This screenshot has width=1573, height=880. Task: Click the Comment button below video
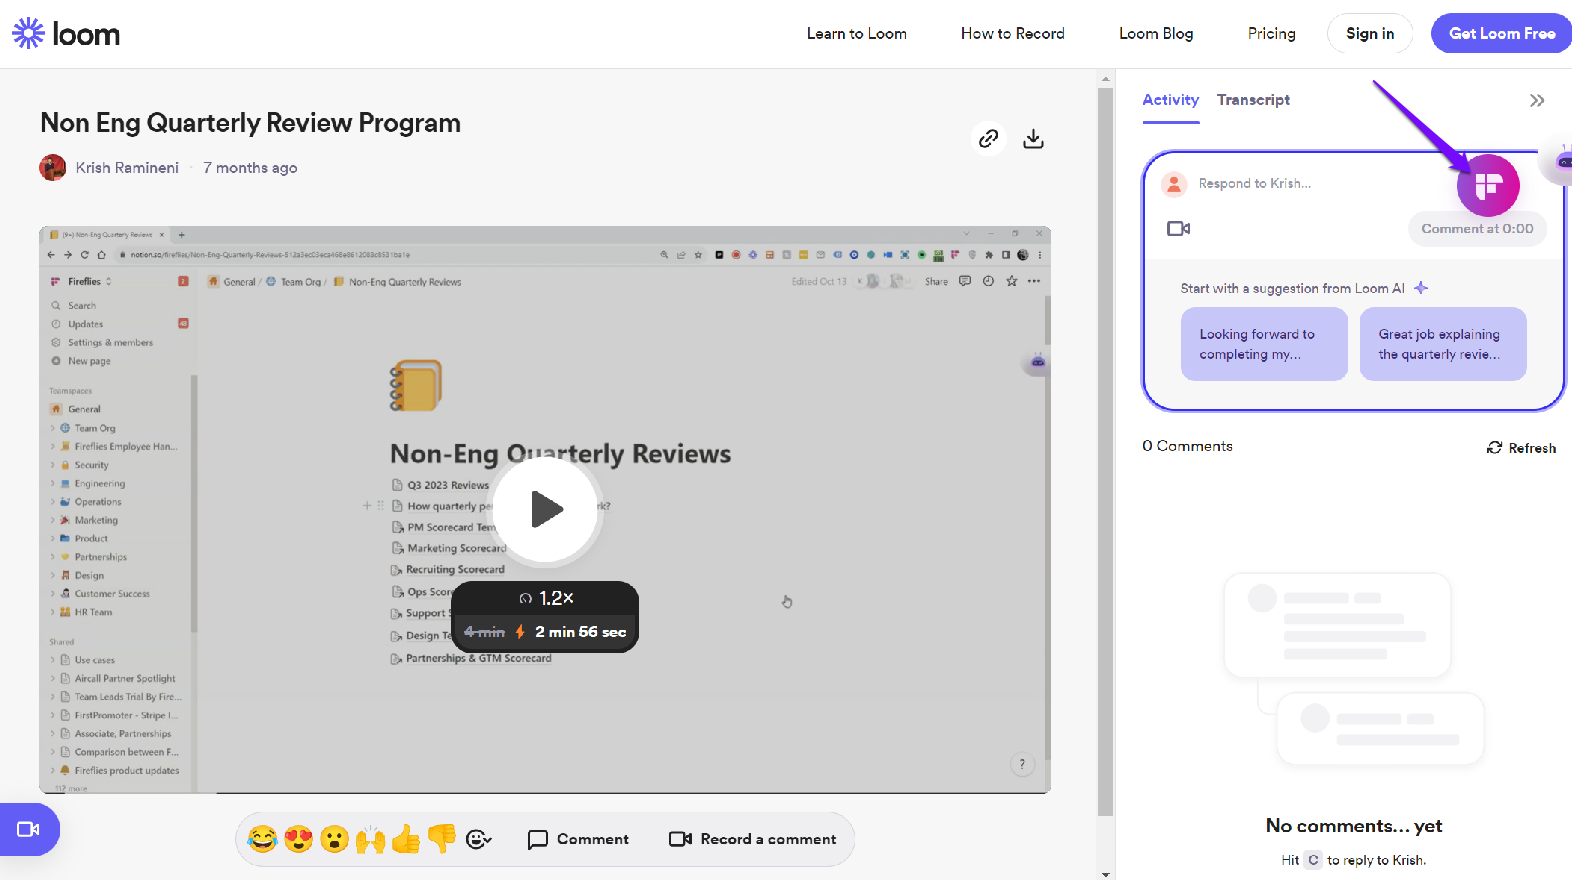pyautogui.click(x=578, y=839)
